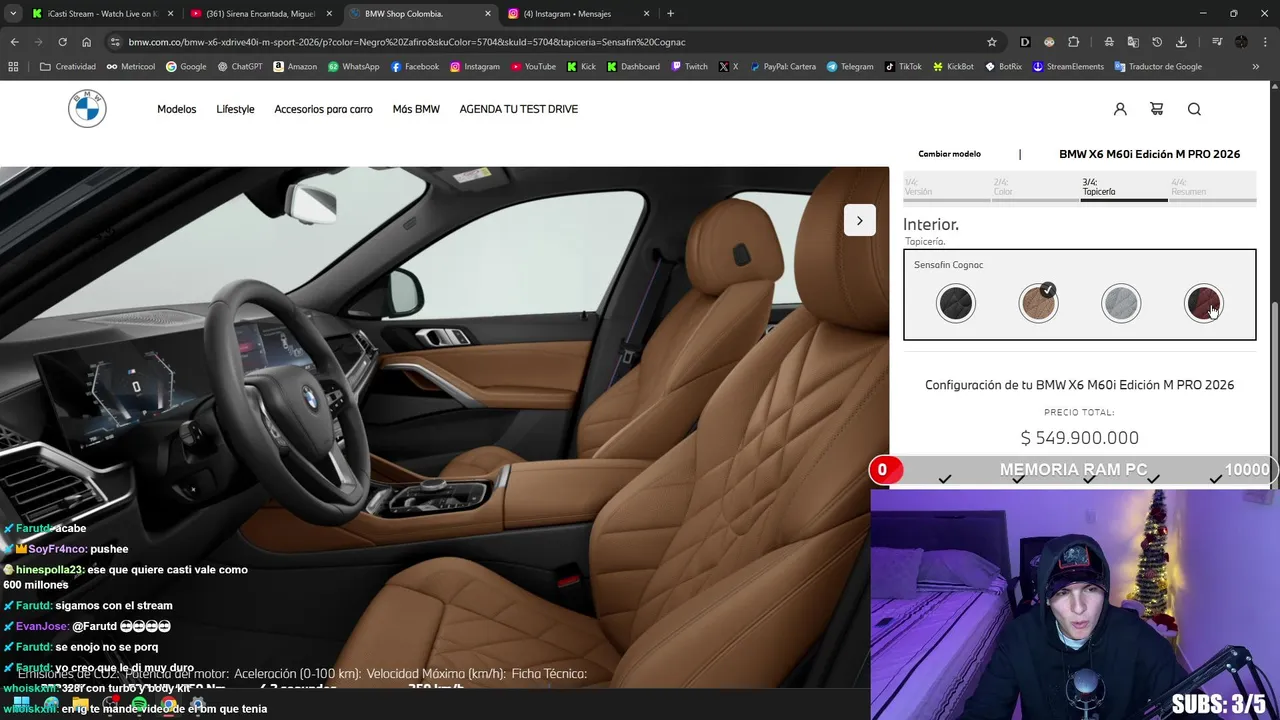Click AGENDA TU TEST DRIVE link
1280x720 pixels.
[x=518, y=109]
